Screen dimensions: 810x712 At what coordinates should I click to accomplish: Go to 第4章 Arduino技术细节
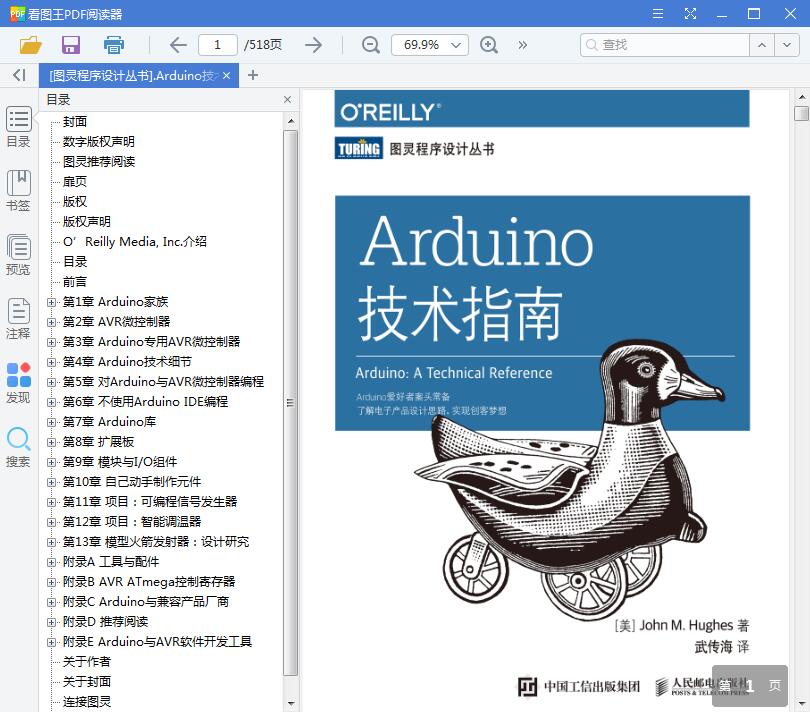(127, 362)
